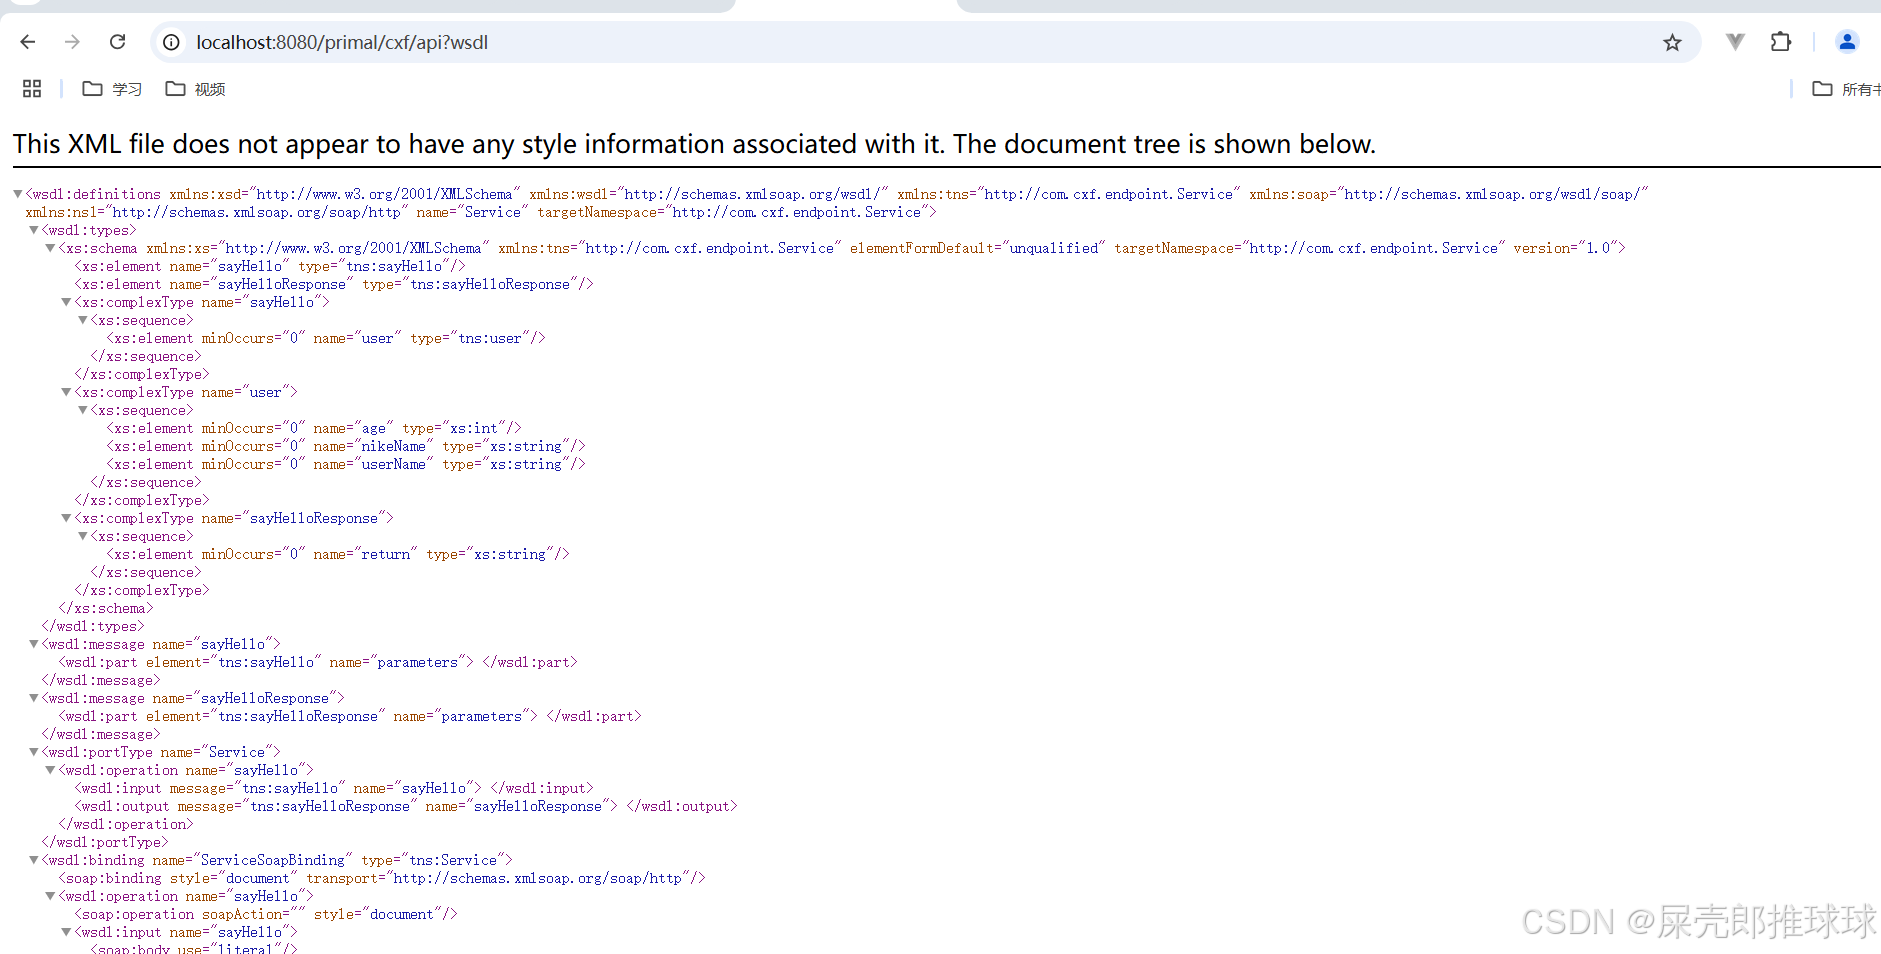
Task: Click the grayed-out forward arrow
Action: [x=72, y=42]
